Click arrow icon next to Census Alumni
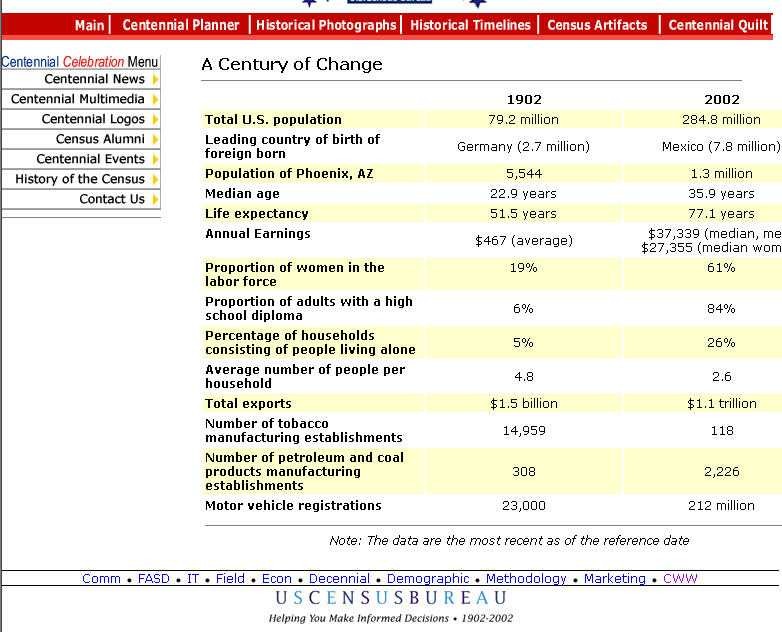Screen dimensions: 782x632 pyautogui.click(x=155, y=139)
